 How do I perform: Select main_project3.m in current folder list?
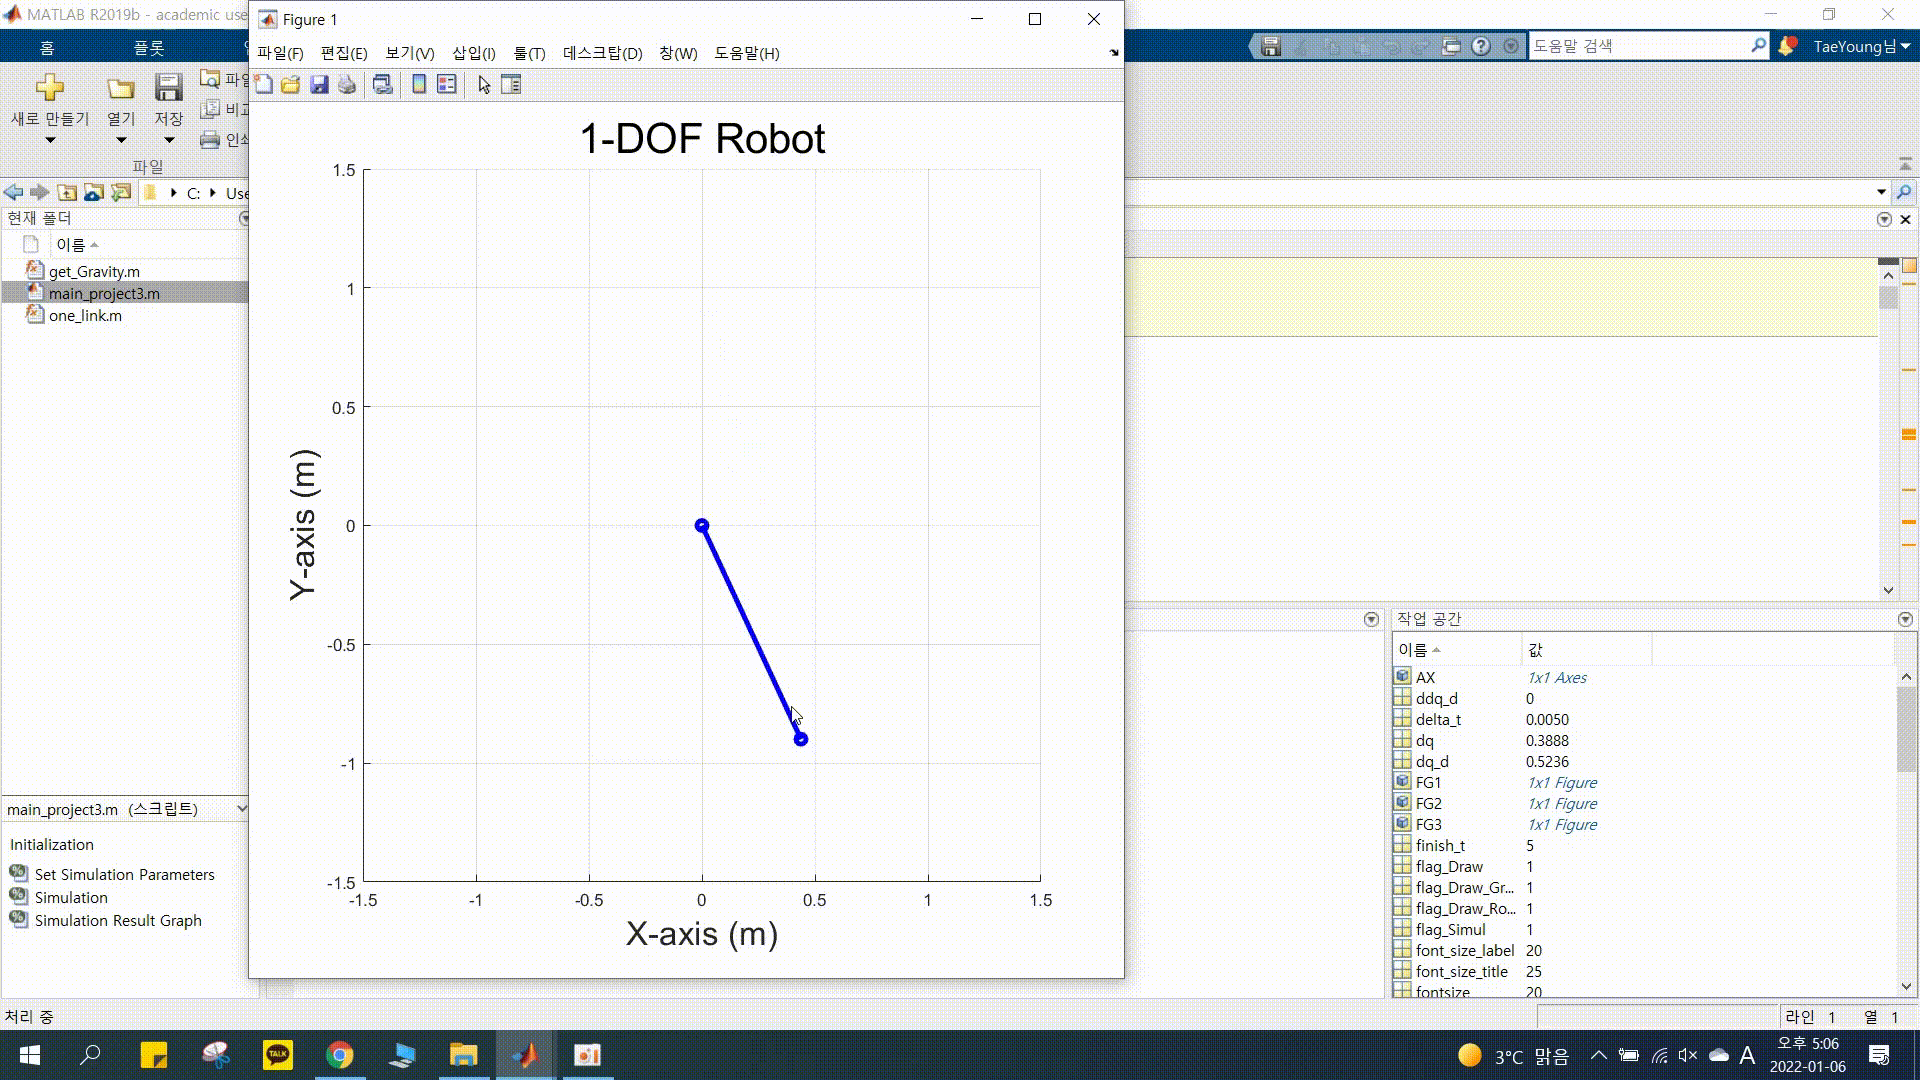click(x=104, y=293)
